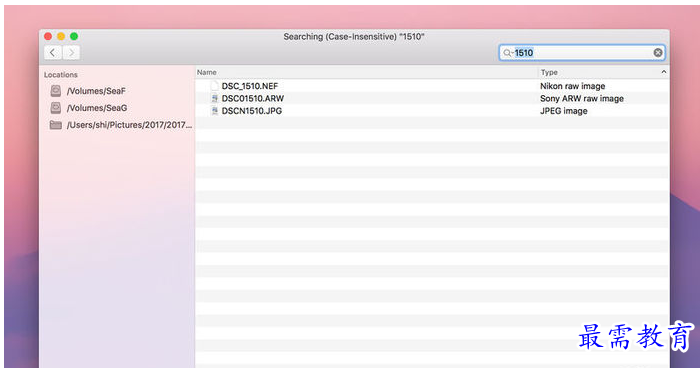The width and height of the screenshot is (700, 368).
Task: Select the file DSCN1510.JPG
Action: (x=252, y=111)
